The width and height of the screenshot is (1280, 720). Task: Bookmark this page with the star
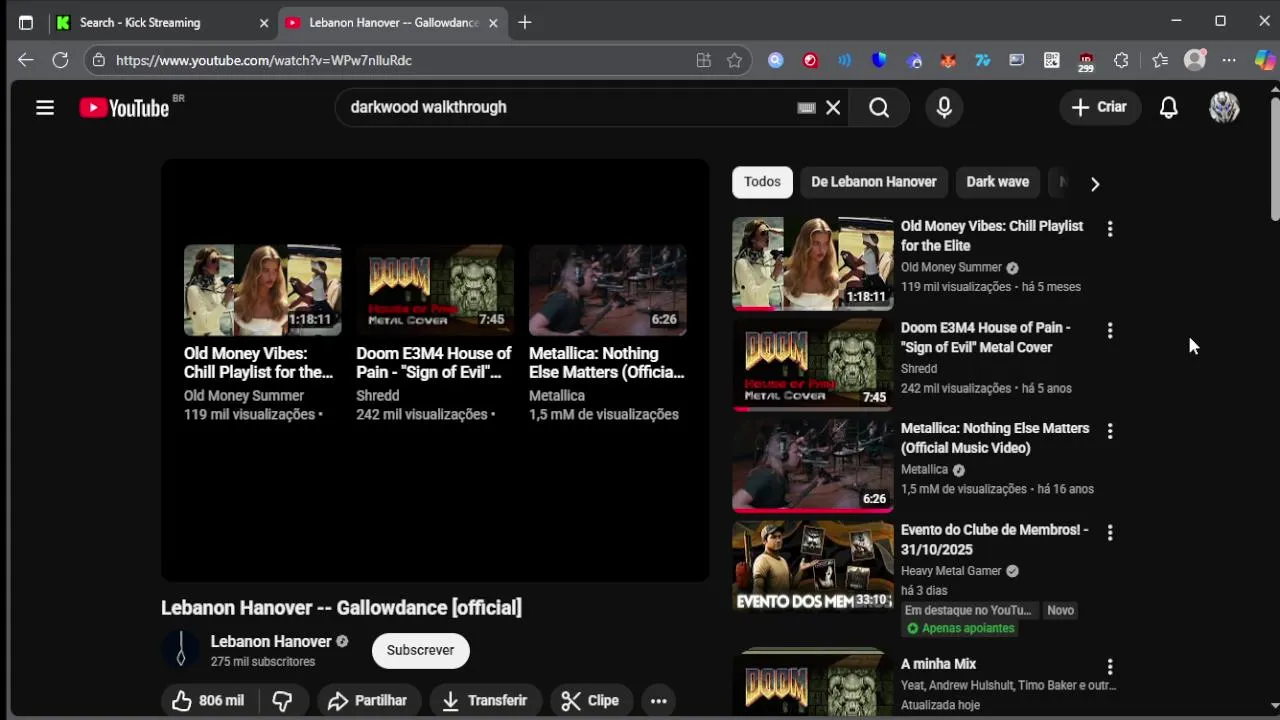(x=735, y=60)
